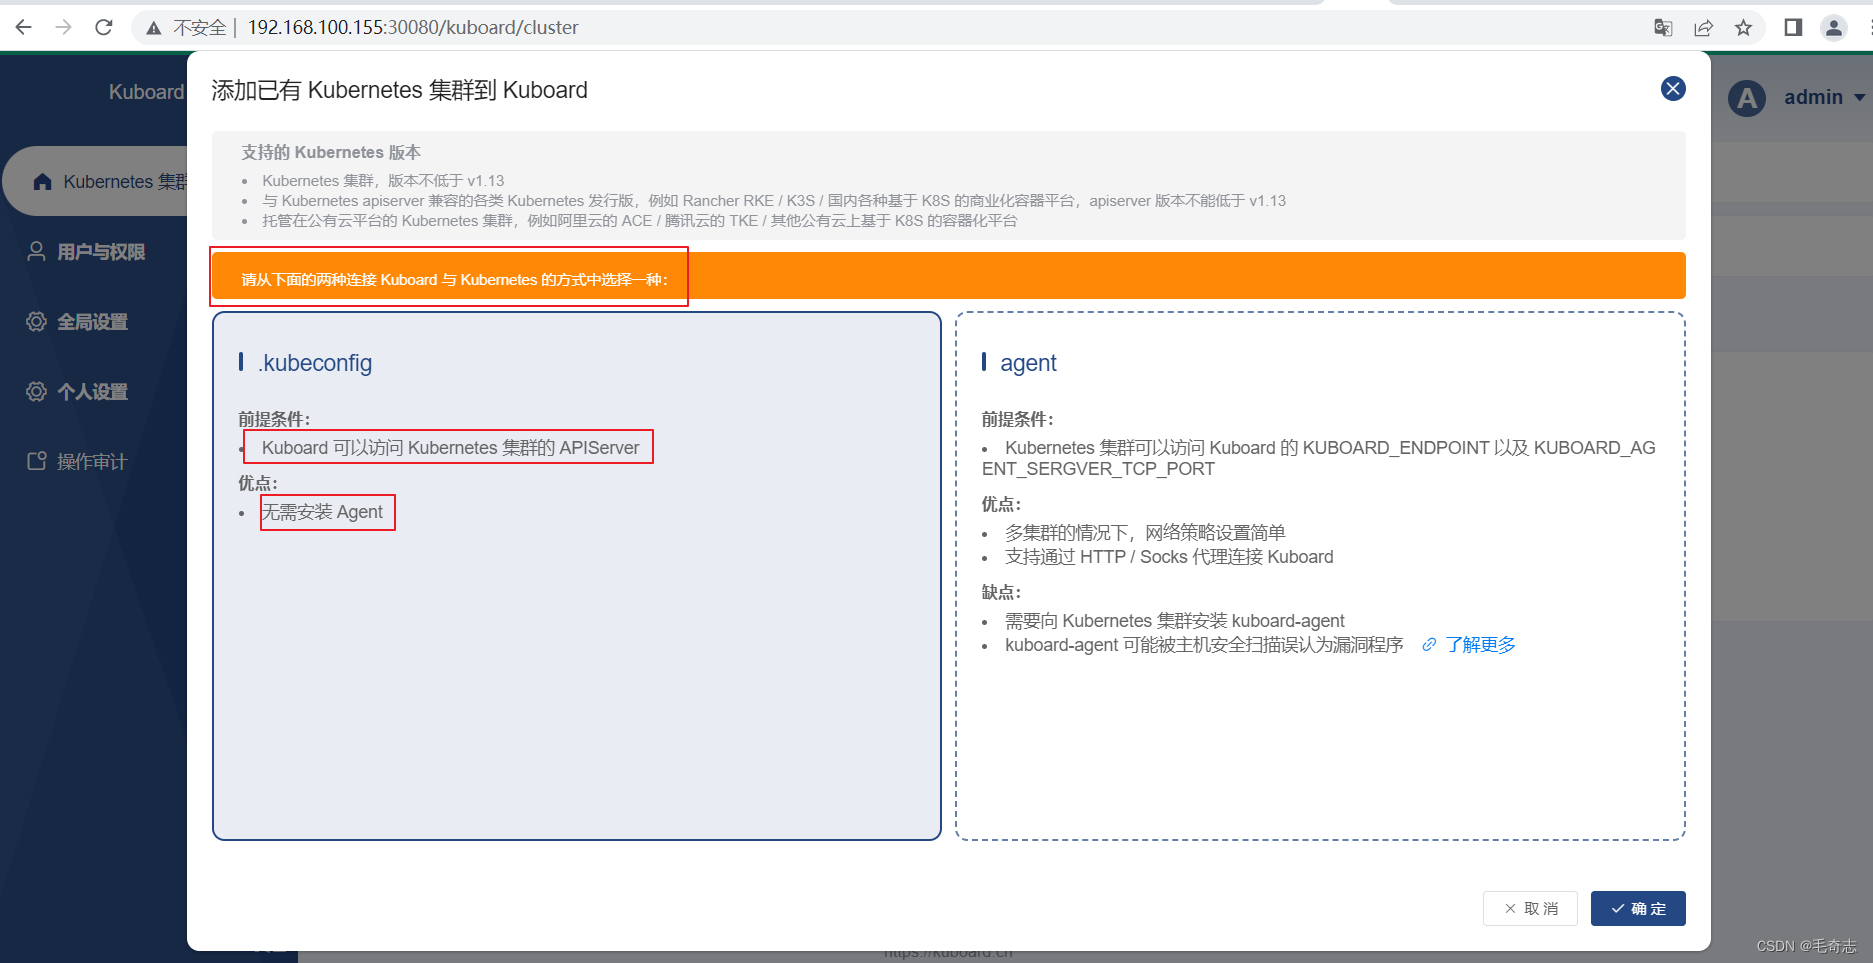Open 操作审计 menu item
The height and width of the screenshot is (963, 1873).
[x=92, y=462]
